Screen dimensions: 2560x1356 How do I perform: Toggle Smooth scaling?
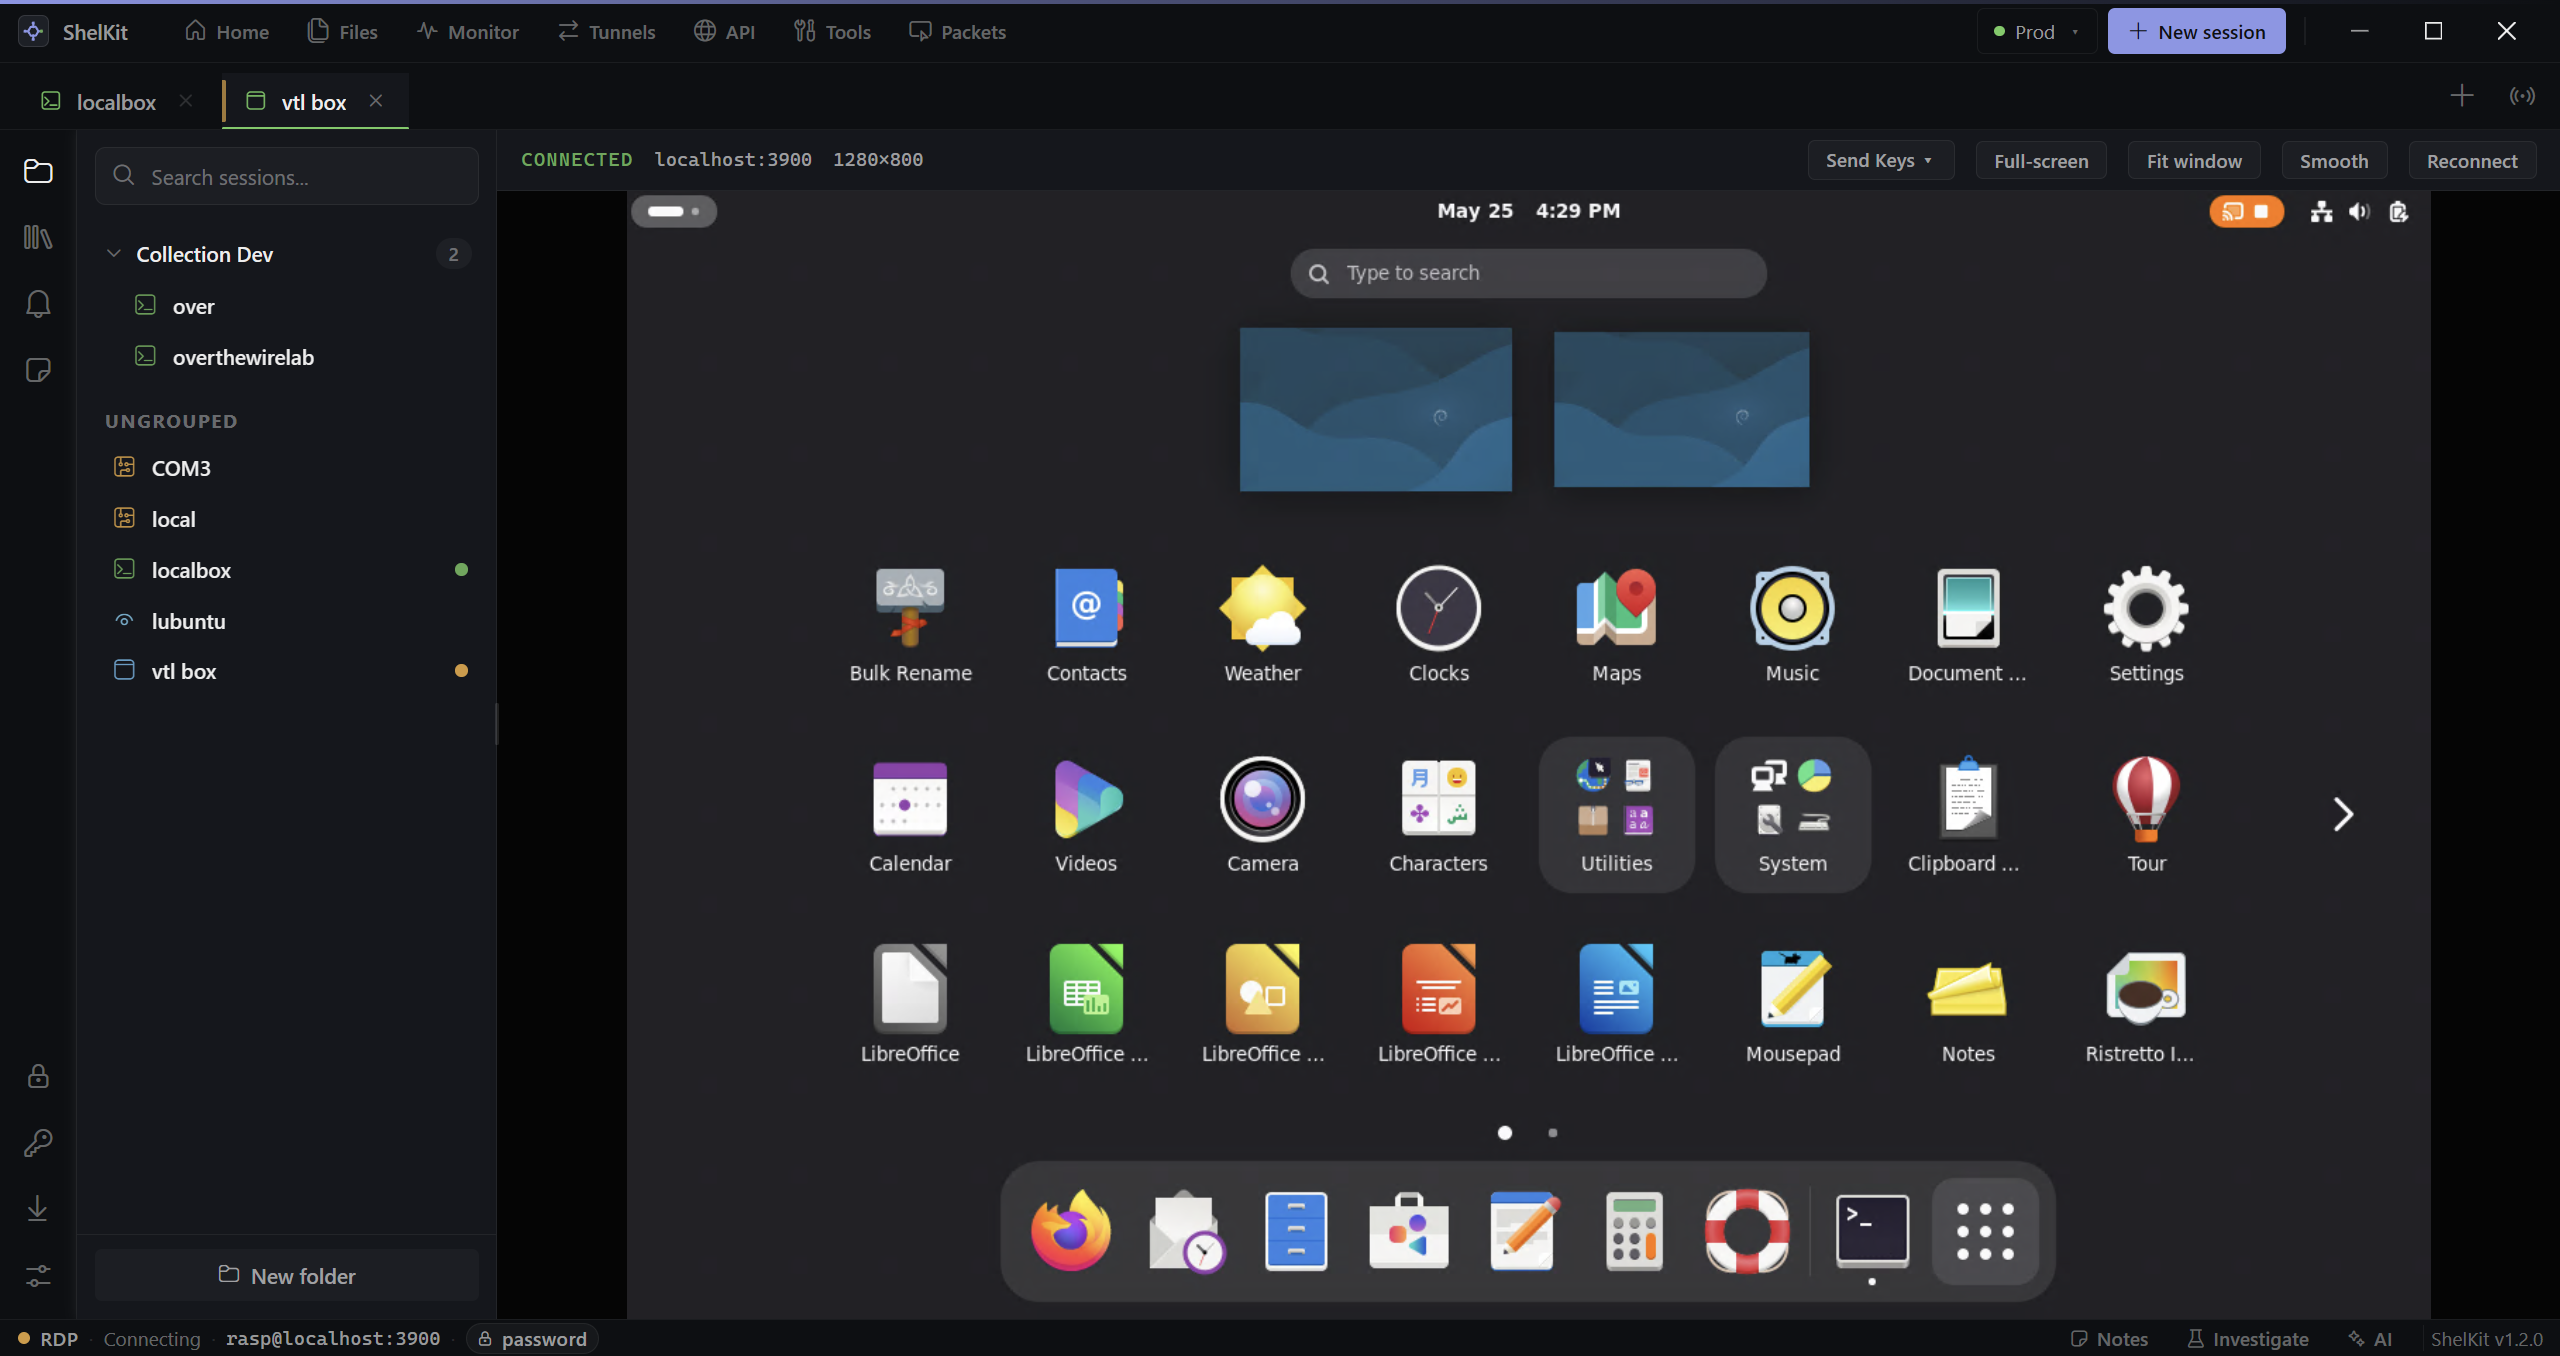coord(2334,160)
